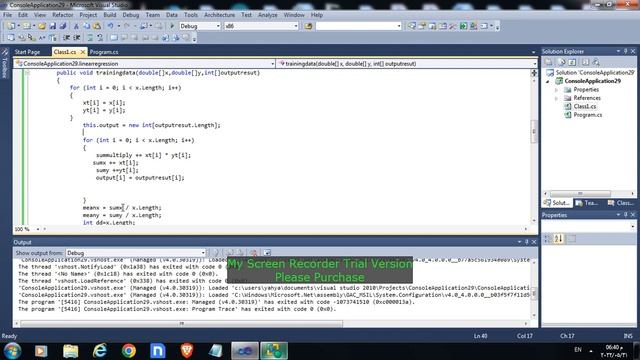Switch to Class View bottom tab

tap(620, 203)
